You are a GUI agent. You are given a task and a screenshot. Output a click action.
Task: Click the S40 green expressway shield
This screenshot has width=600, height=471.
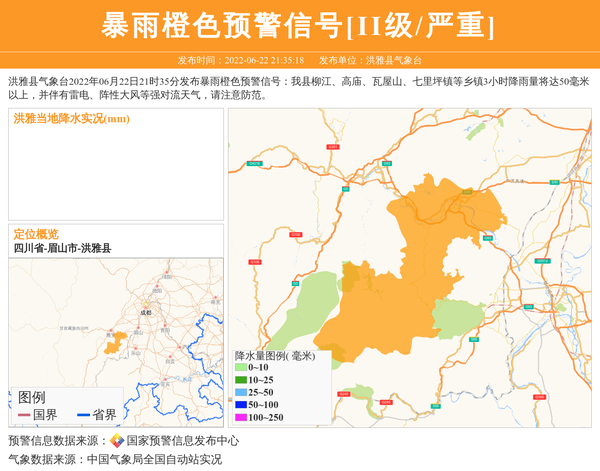[554, 182]
